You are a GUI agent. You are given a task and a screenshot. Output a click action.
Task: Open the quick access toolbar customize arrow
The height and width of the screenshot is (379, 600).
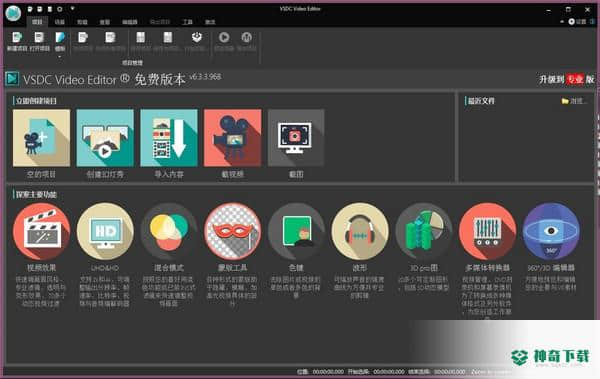72,8
